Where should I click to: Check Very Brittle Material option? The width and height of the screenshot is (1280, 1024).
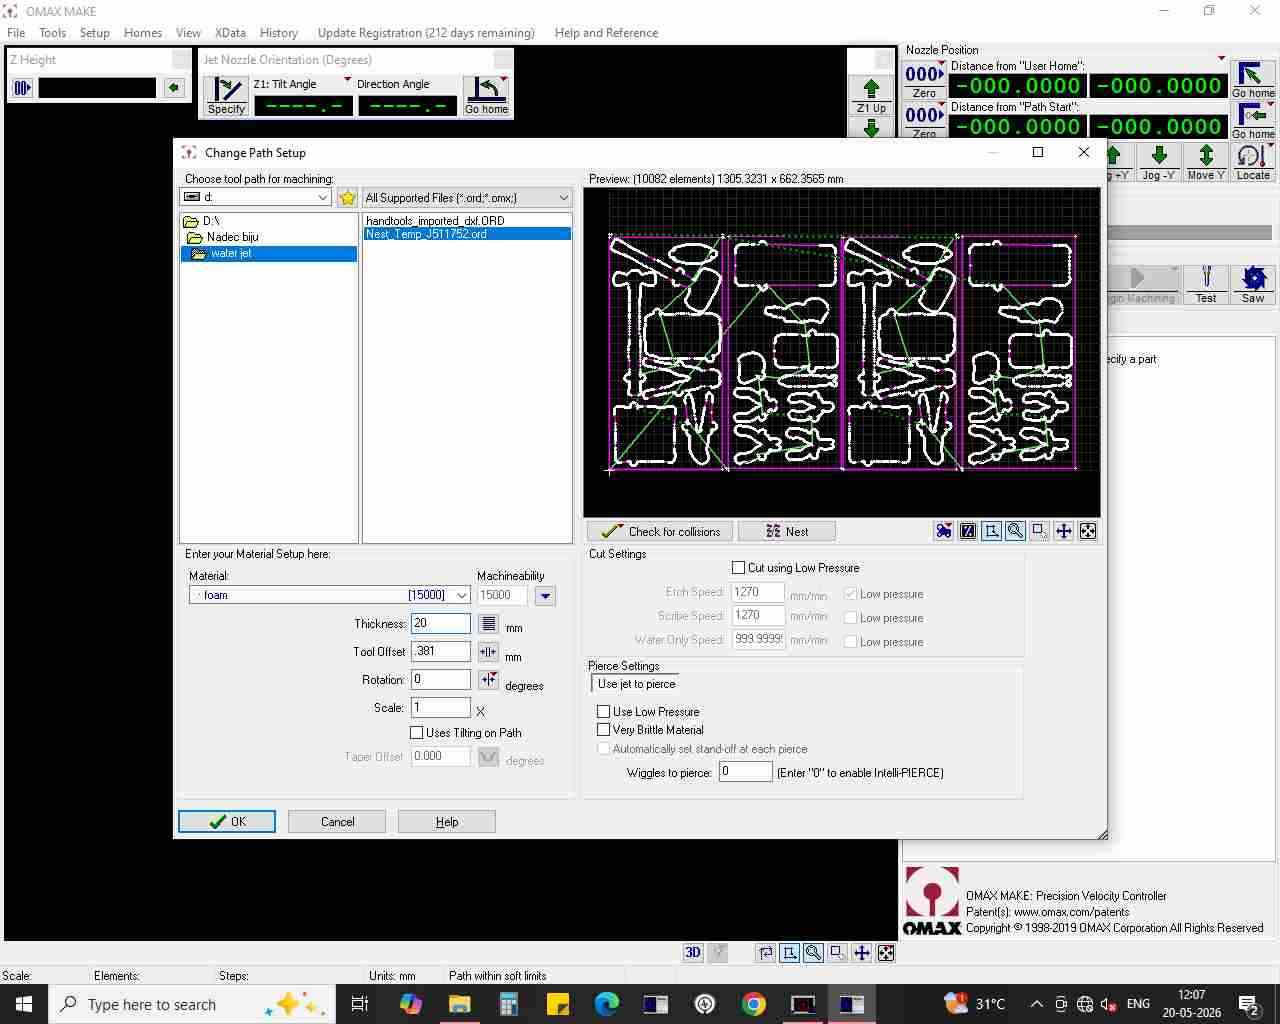(x=604, y=730)
